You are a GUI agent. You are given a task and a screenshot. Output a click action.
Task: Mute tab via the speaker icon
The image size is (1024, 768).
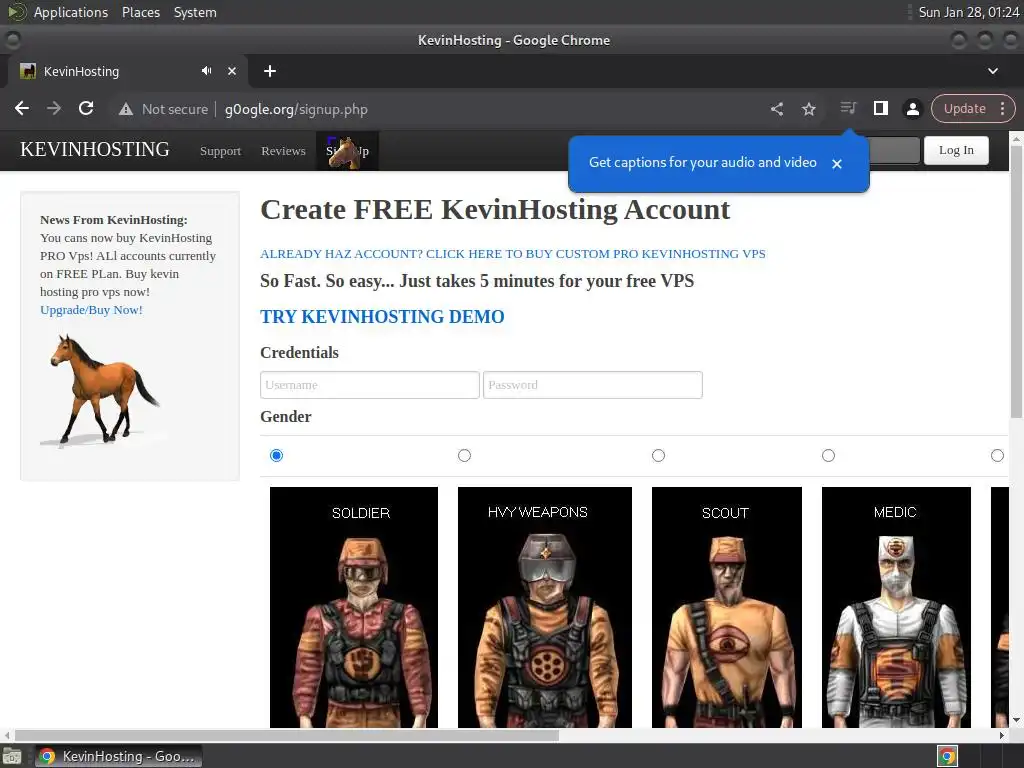tap(206, 71)
